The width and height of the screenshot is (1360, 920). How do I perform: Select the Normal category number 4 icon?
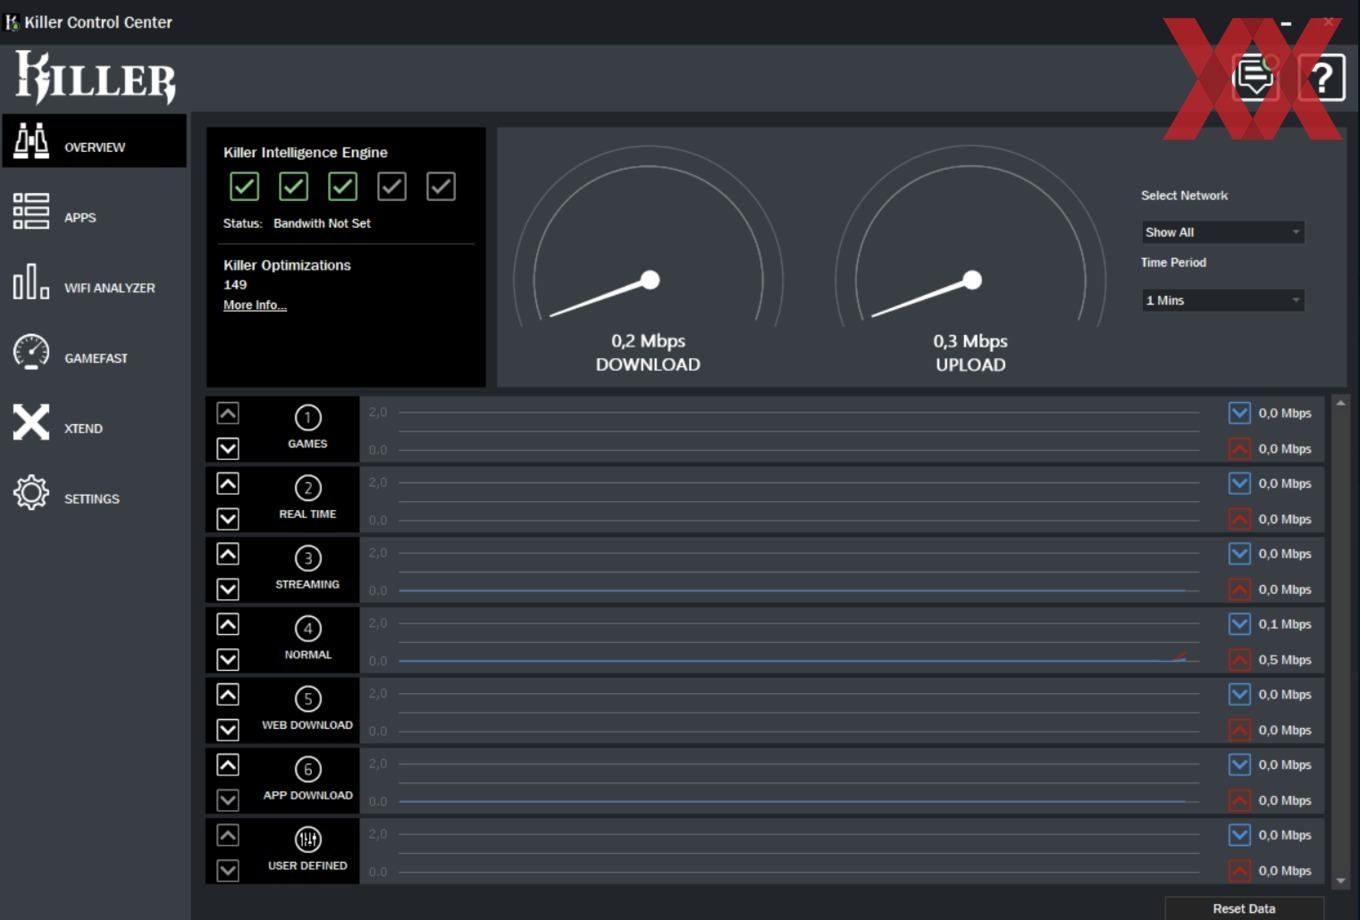(308, 628)
